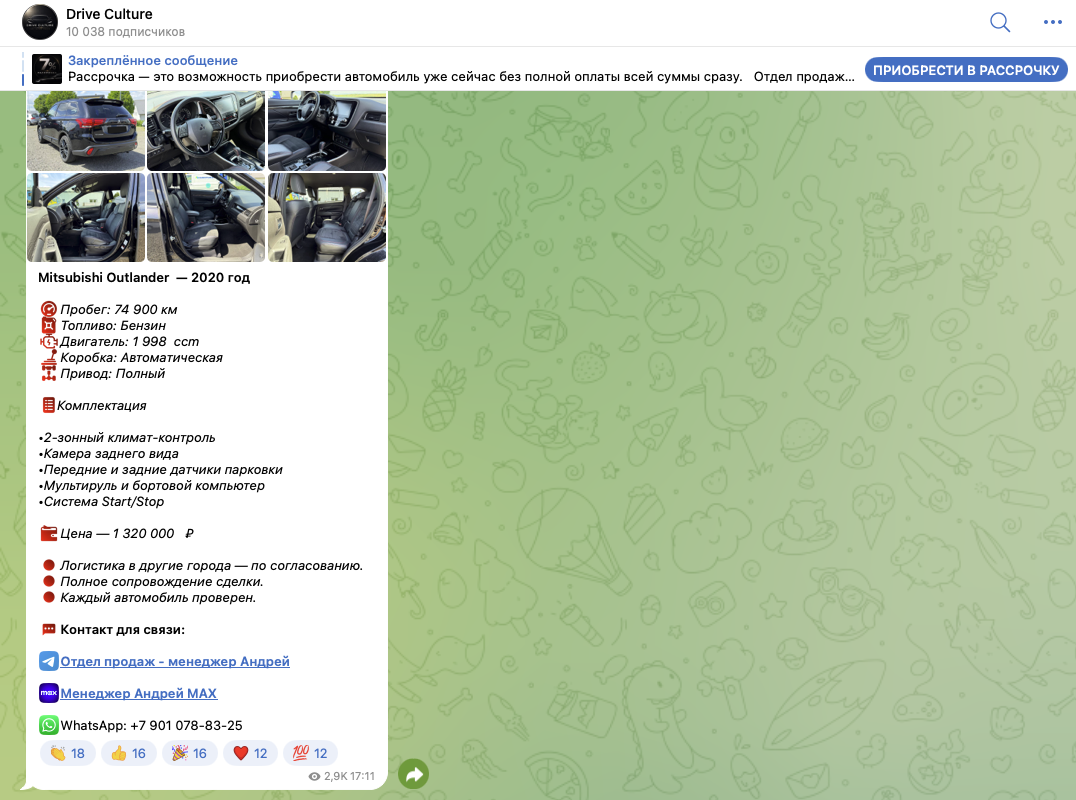Click the gearbox line "Коробка: Автоматическая"
1076x800 pixels.
(141, 357)
